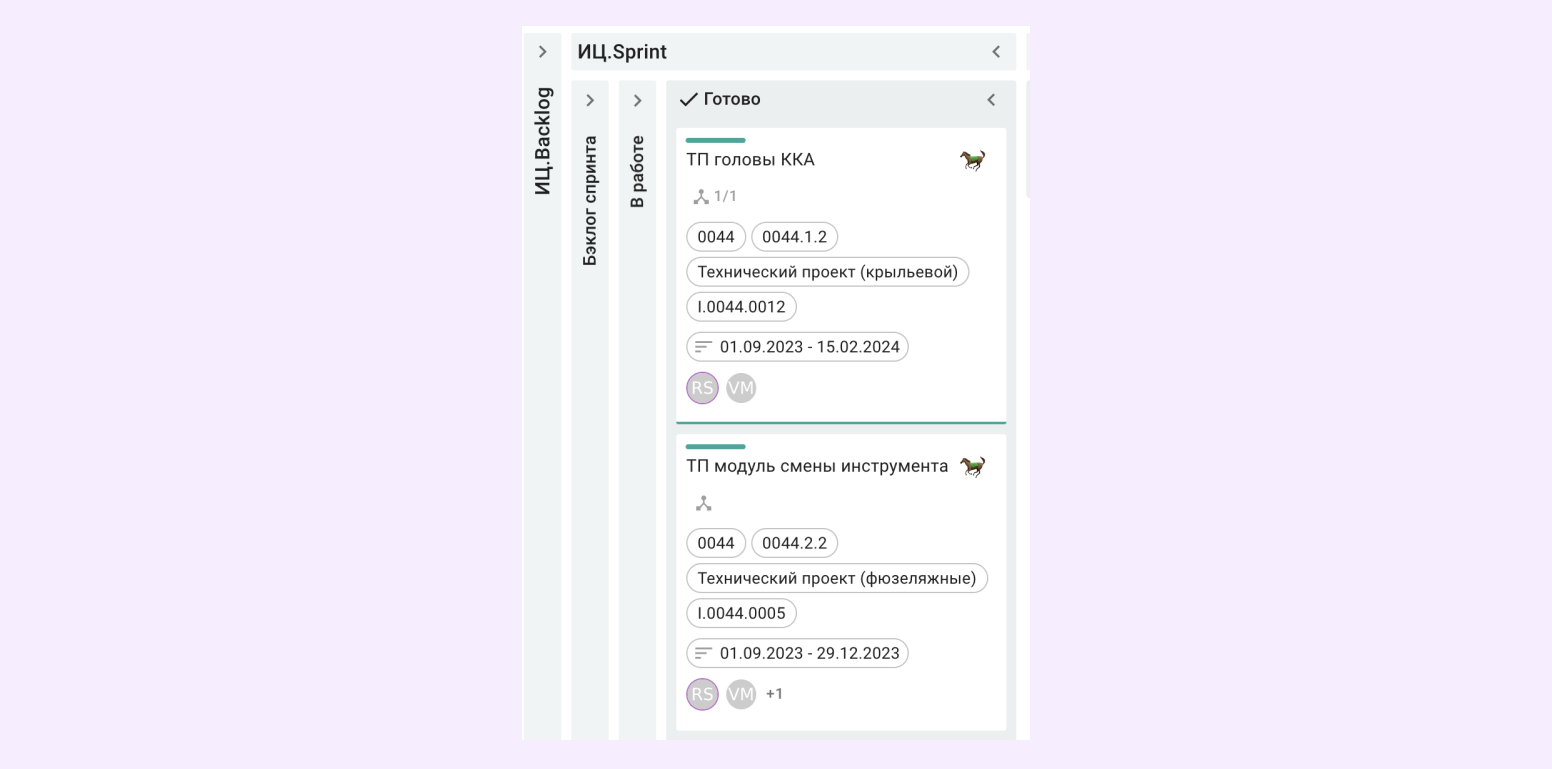
Task: Expand the Бэклог спринта column
Action: pyautogui.click(x=590, y=100)
